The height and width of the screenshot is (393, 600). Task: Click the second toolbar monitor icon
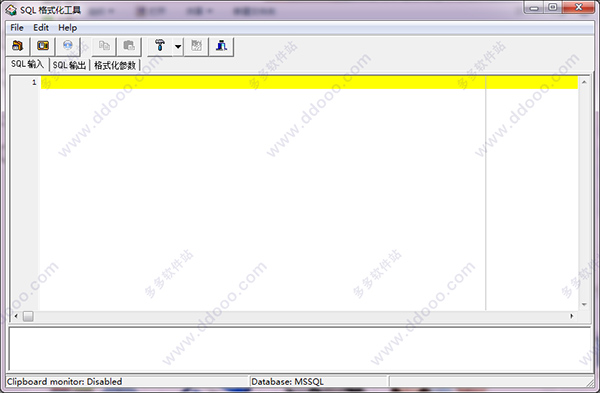coord(43,46)
